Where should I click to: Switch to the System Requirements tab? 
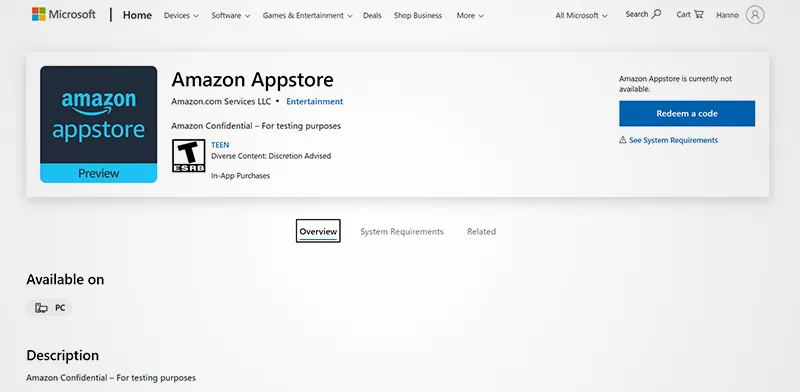(402, 231)
